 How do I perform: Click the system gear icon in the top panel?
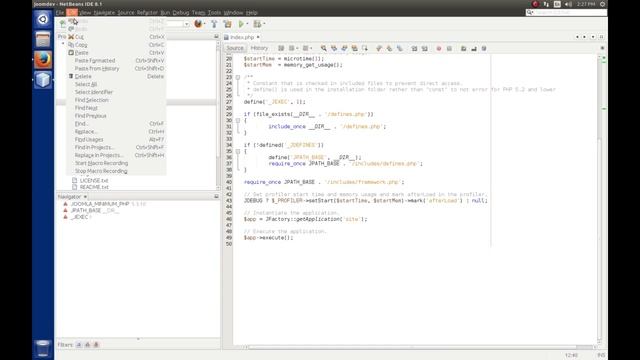tap(602, 4)
